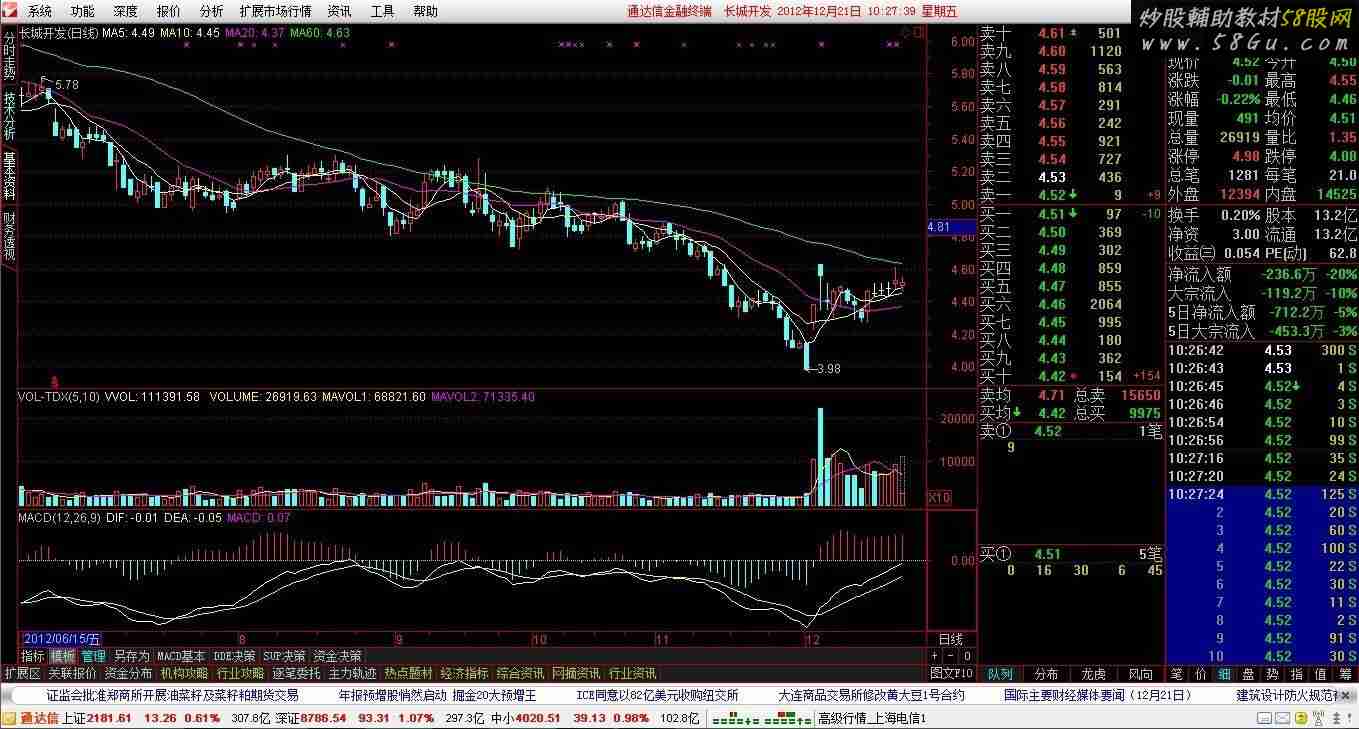The image size is (1359, 729).
Task: Open the 深度 menu
Action: 126,11
